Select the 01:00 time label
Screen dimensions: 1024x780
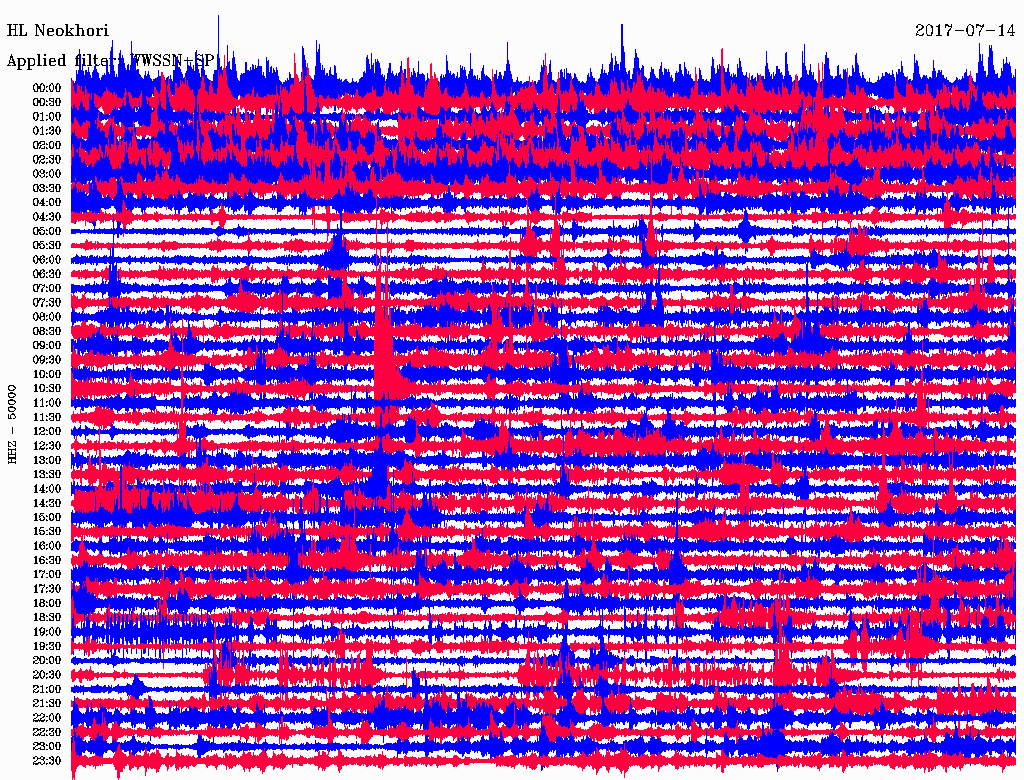coord(47,117)
